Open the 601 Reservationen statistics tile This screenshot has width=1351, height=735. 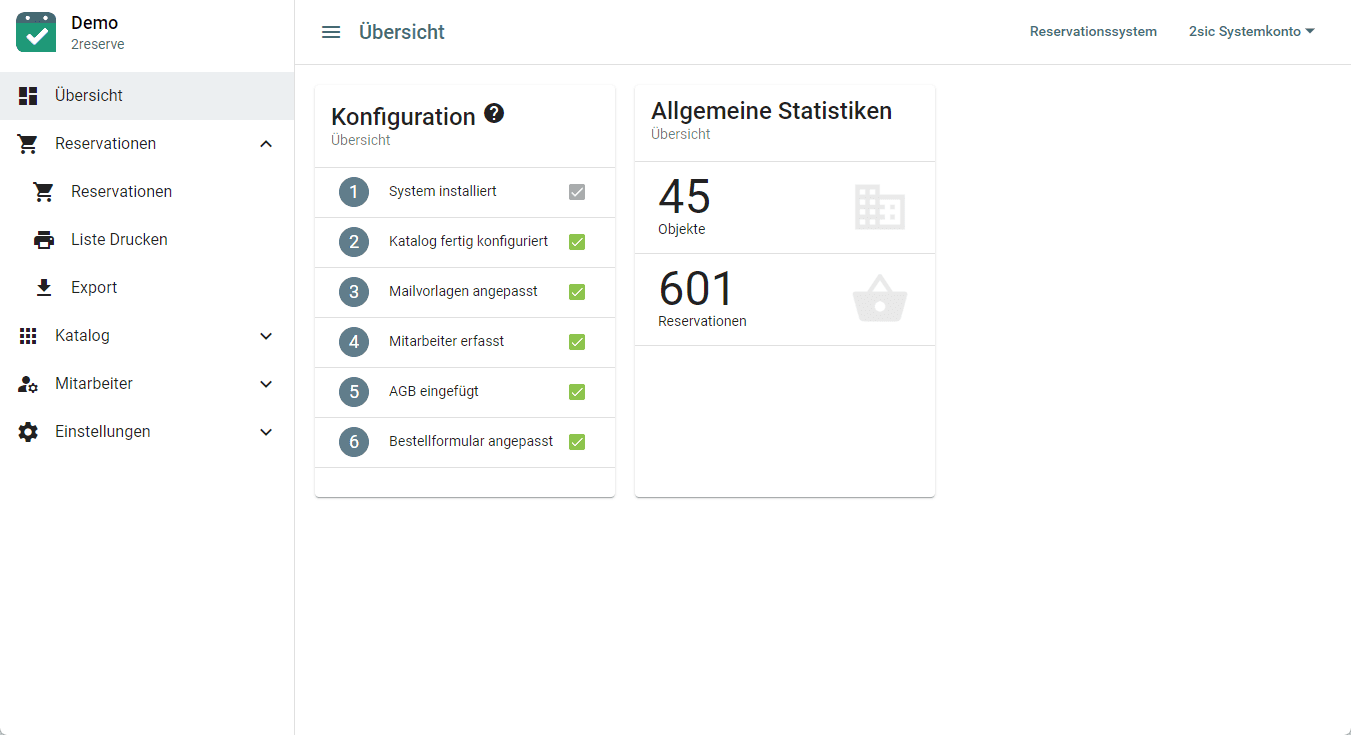(x=784, y=299)
